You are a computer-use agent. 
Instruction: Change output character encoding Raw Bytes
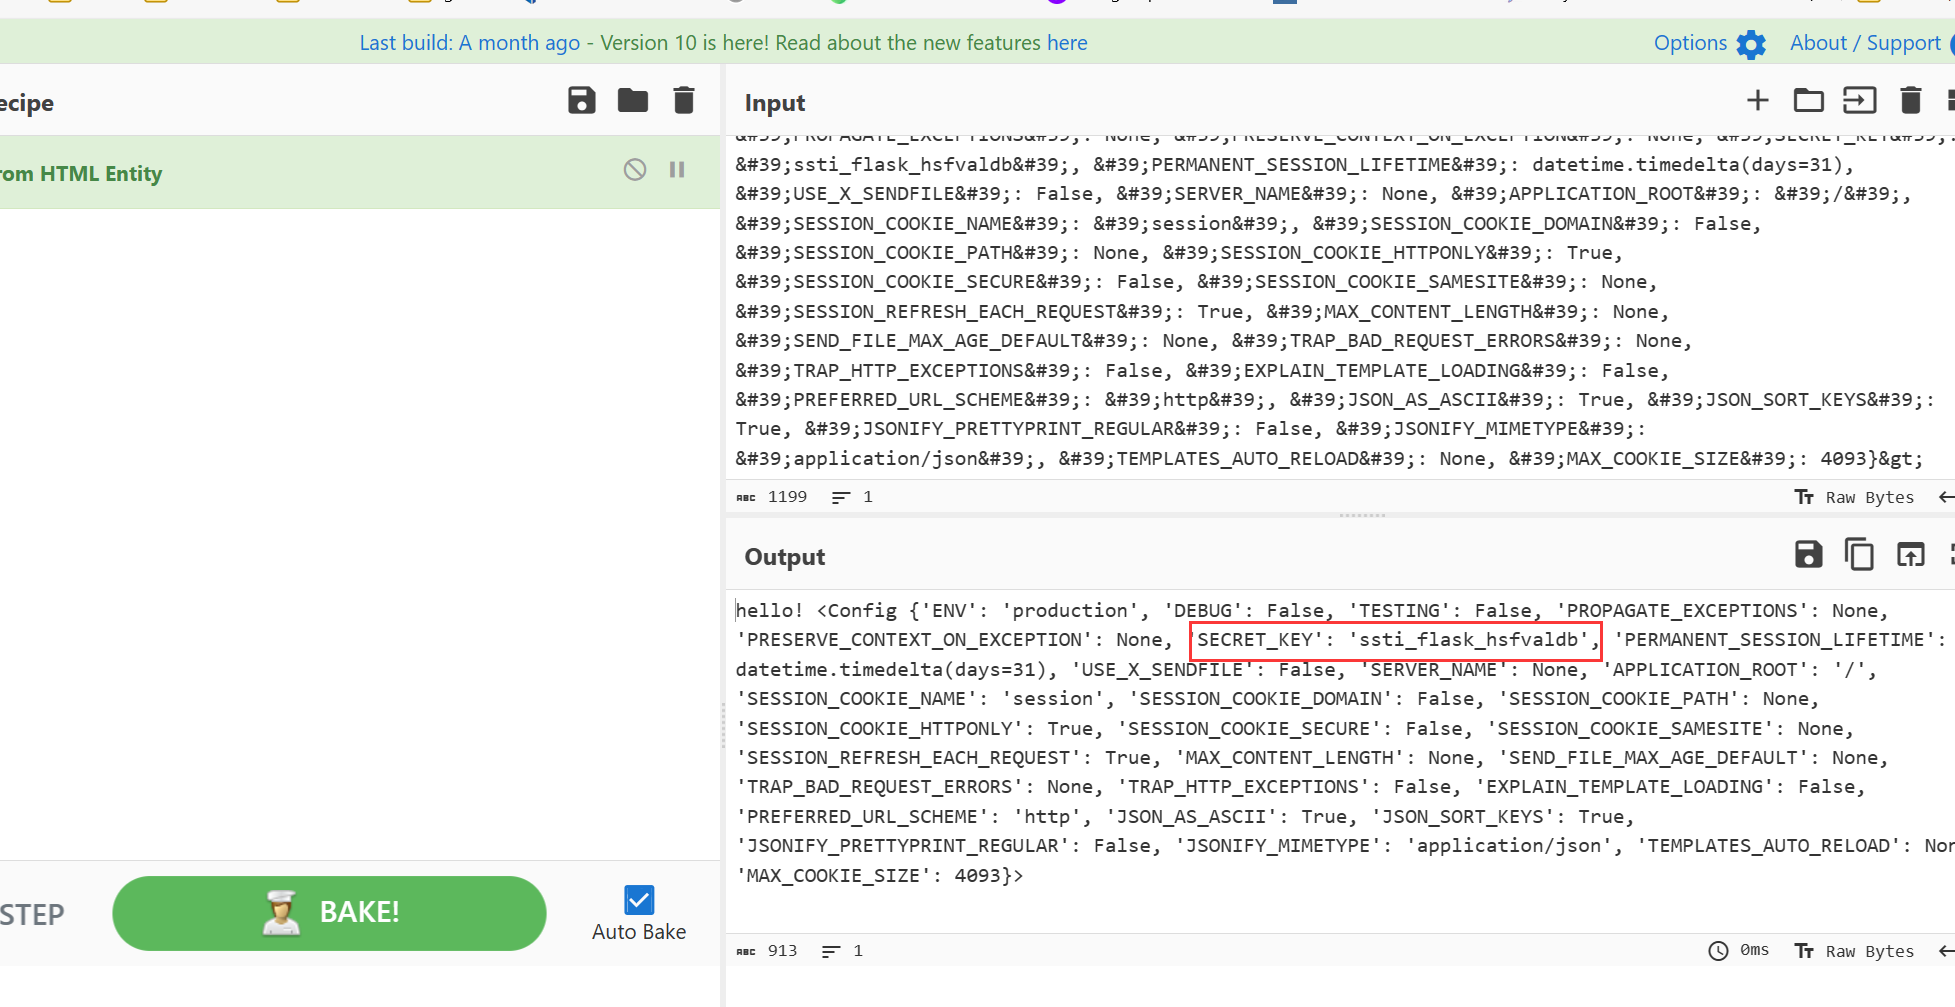[1855, 951]
